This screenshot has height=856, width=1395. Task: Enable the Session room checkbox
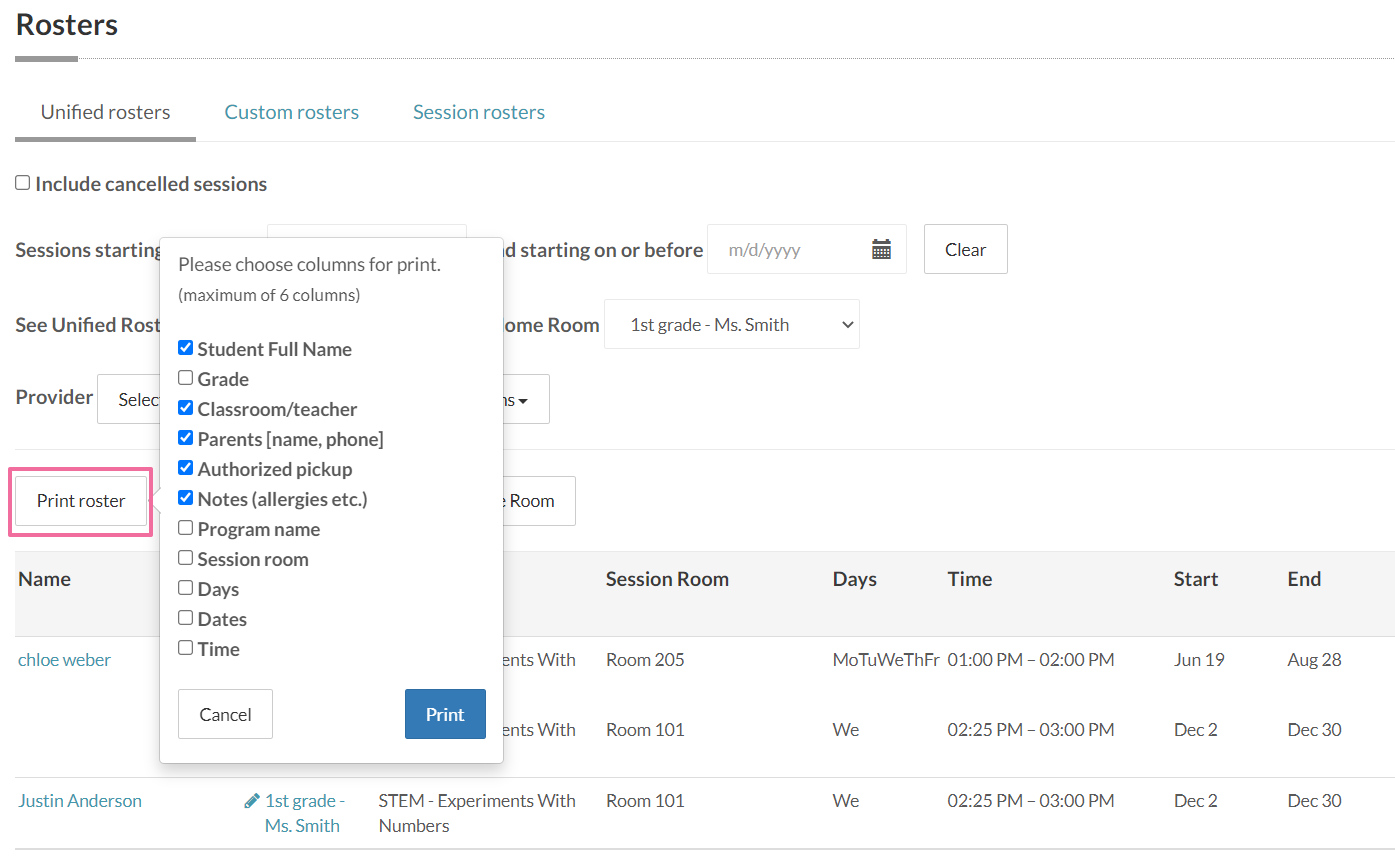[185, 558]
